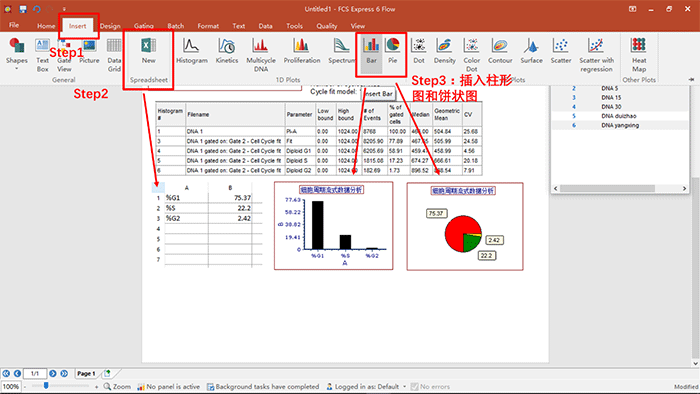Insert a Kinetics plot
The image size is (700, 394).
pyautogui.click(x=227, y=51)
